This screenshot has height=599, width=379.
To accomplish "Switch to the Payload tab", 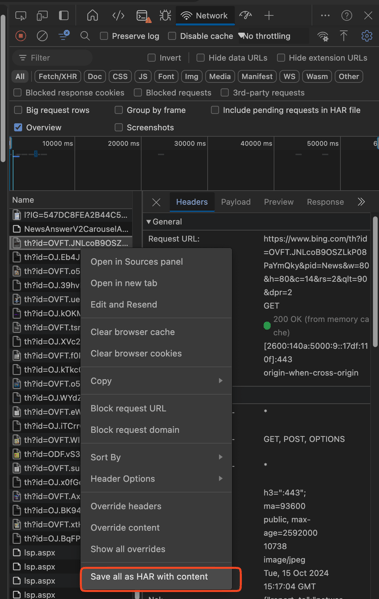I will 236,202.
